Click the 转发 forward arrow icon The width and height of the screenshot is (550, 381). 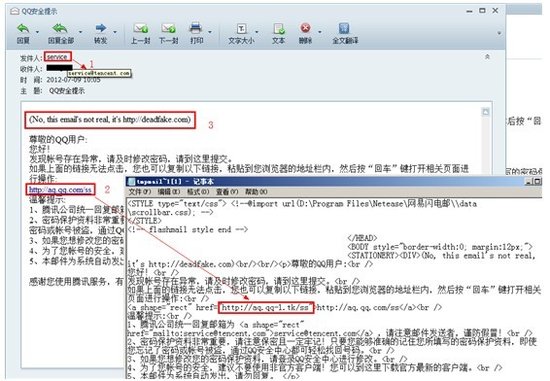[101, 28]
